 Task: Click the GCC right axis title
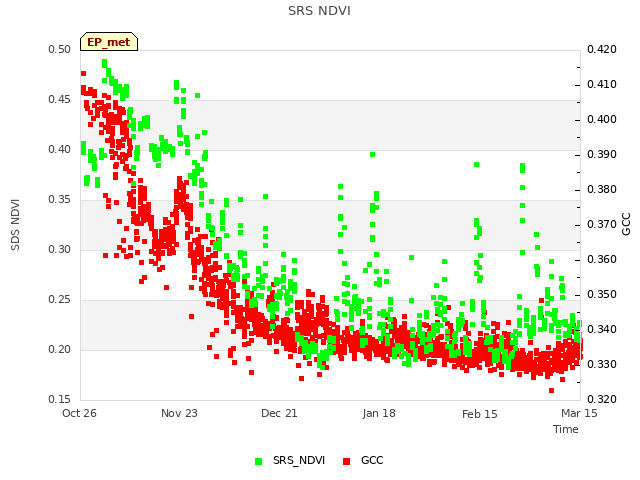(626, 224)
